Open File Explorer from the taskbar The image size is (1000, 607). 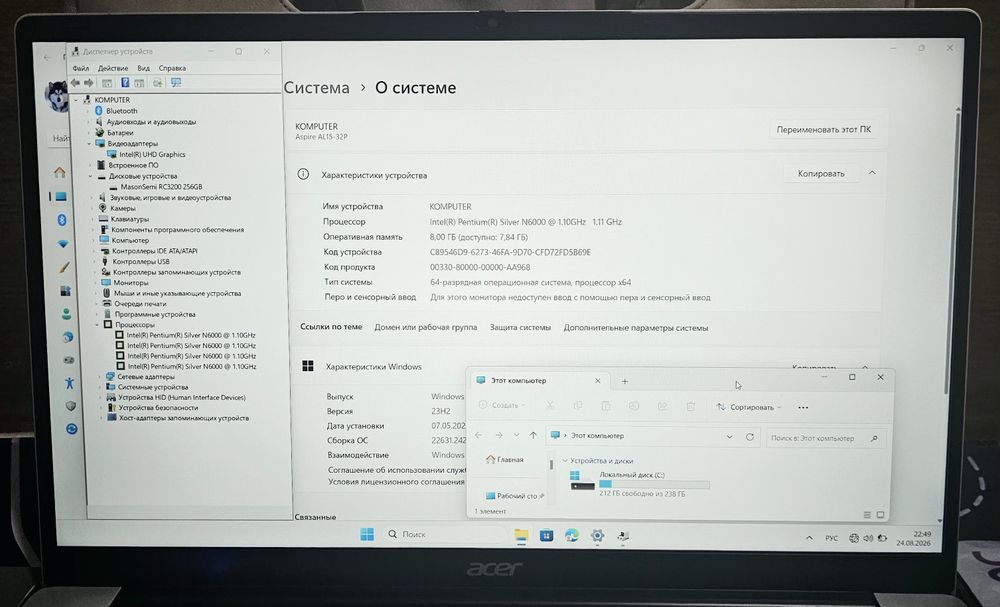(x=521, y=535)
